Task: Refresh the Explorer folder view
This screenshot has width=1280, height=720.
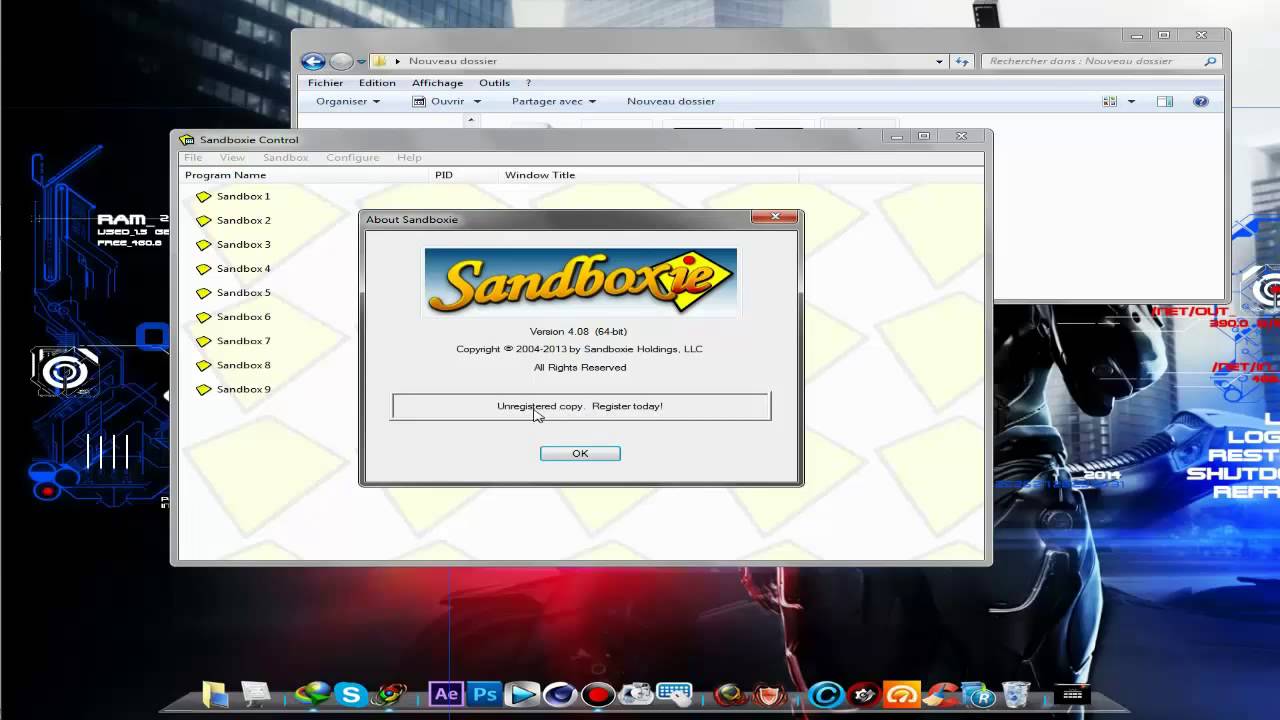Action: click(962, 61)
